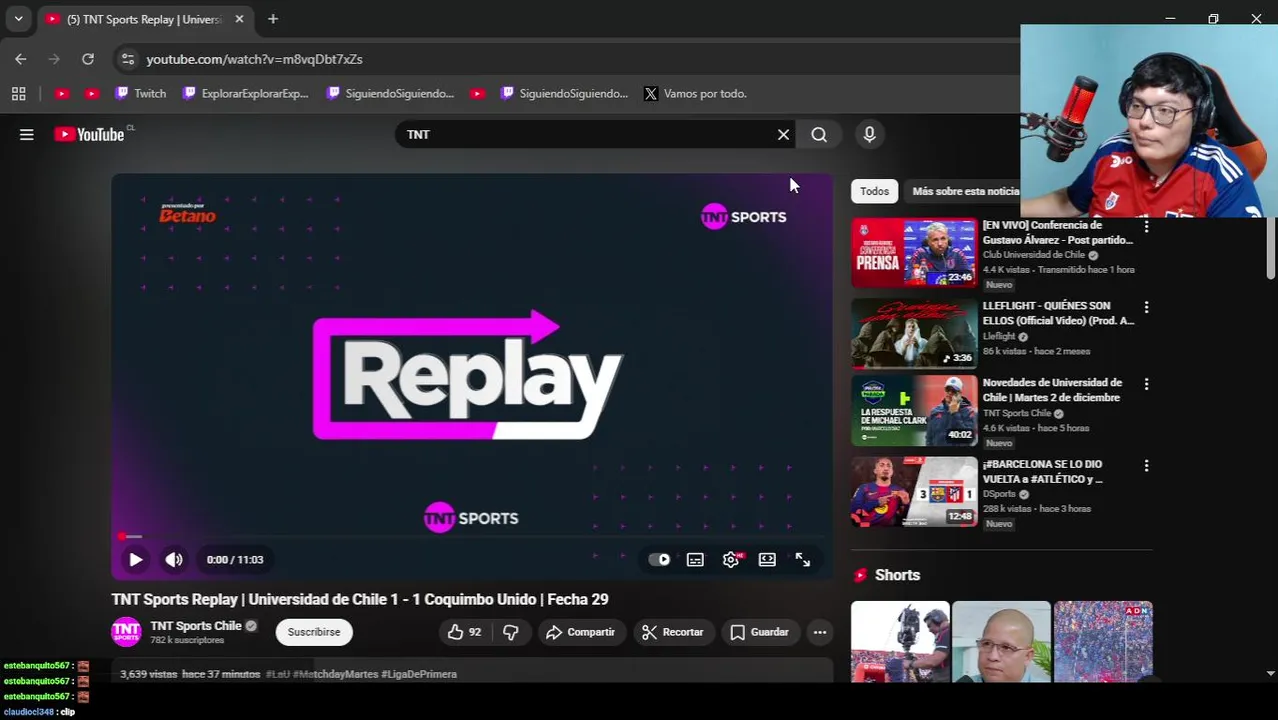
Task: Subscribe with the Suscribirse button
Action: [314, 632]
